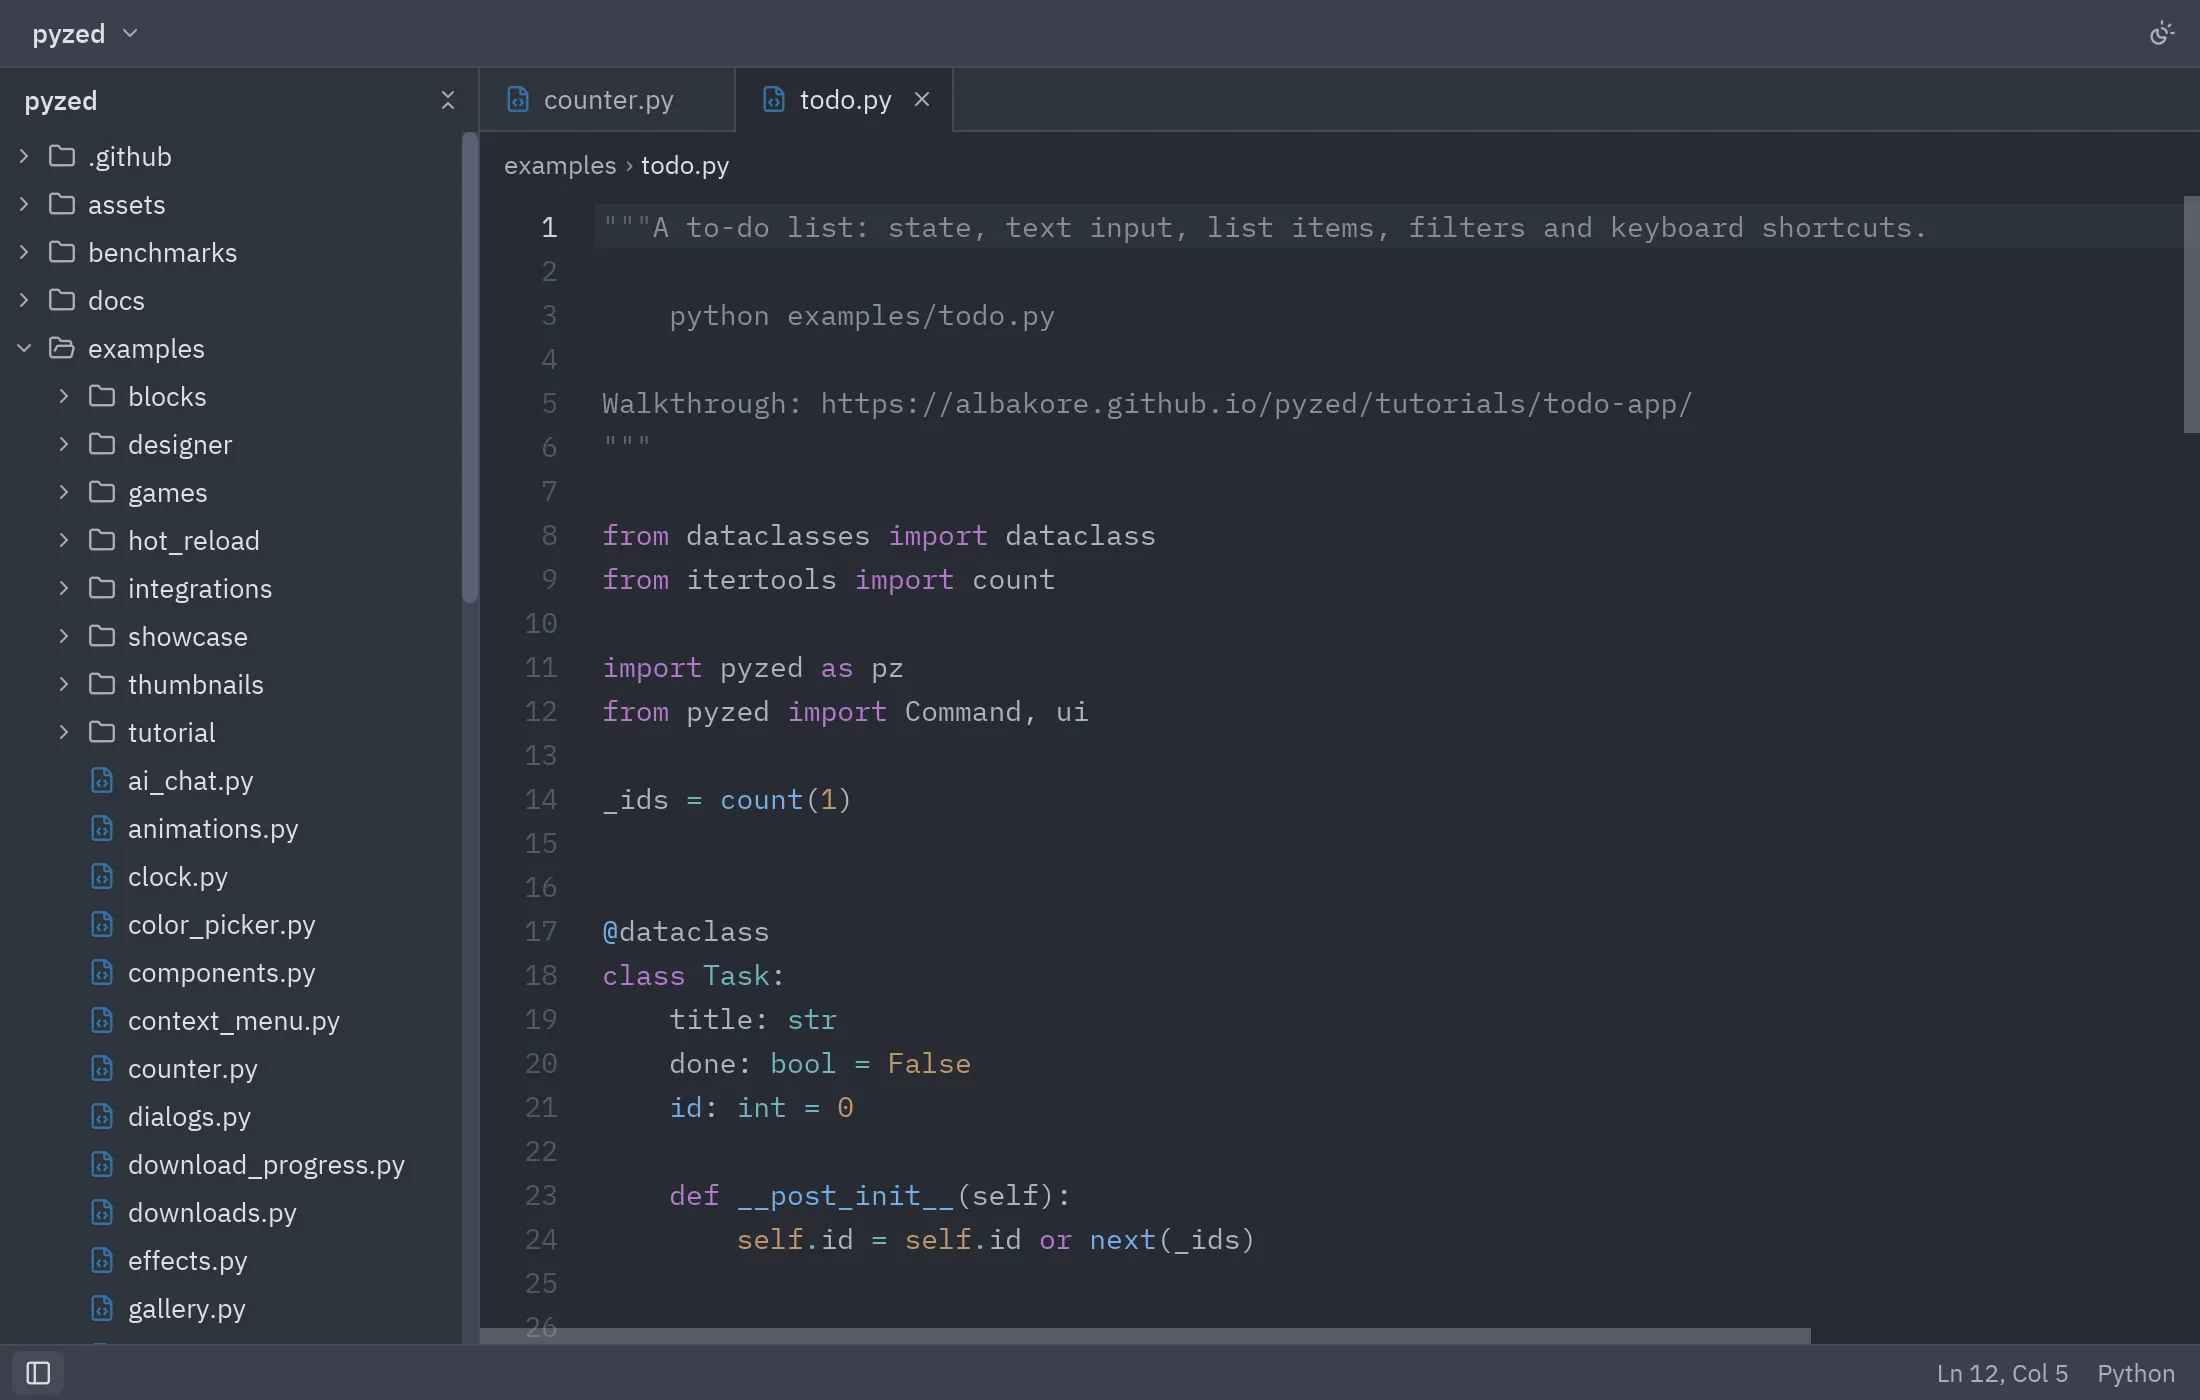Toggle the sidebar panel button
The width and height of the screenshot is (2200, 1400).
(x=38, y=1373)
